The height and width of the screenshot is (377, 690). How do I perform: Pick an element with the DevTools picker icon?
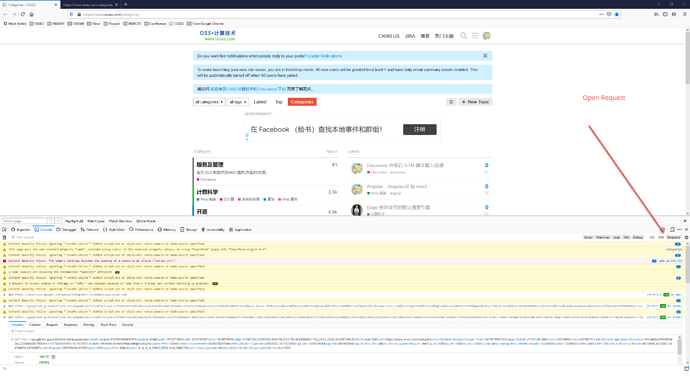click(4, 230)
